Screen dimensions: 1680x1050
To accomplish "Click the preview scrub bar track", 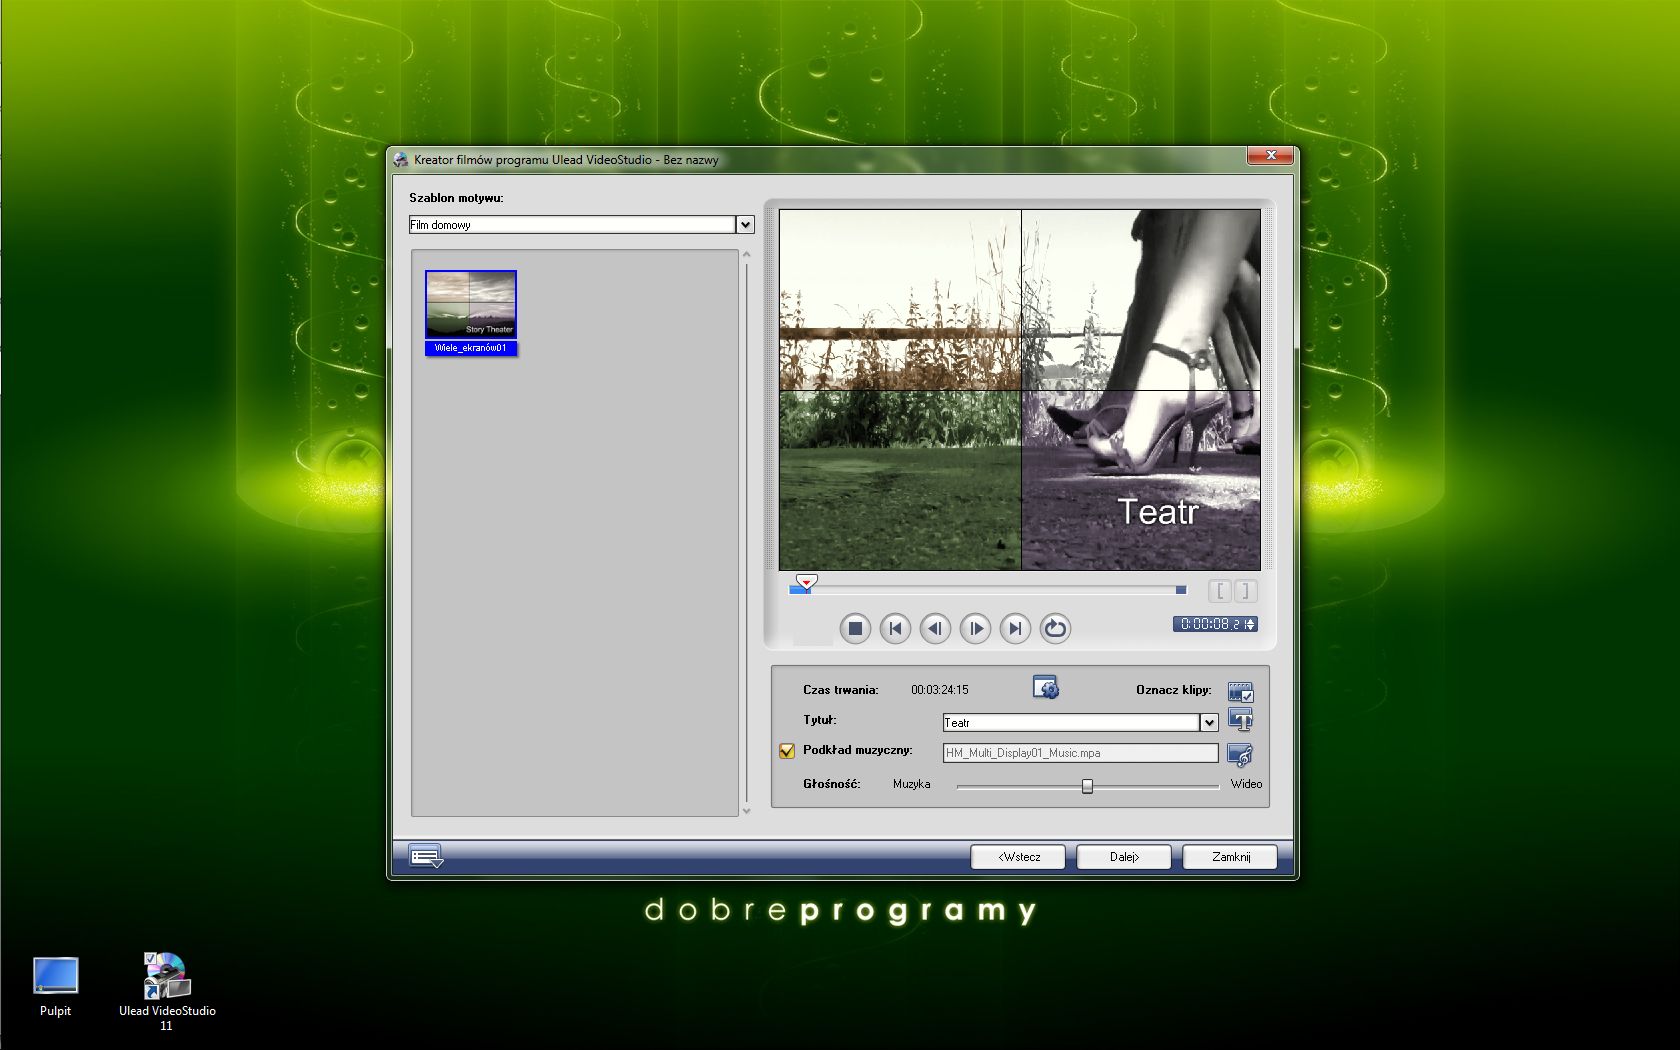I will pos(990,590).
